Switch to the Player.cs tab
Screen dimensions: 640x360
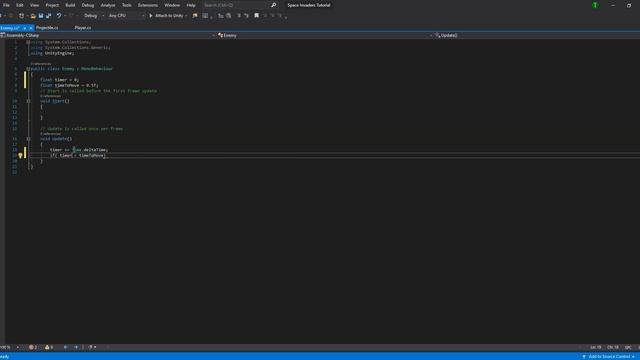(x=83, y=28)
